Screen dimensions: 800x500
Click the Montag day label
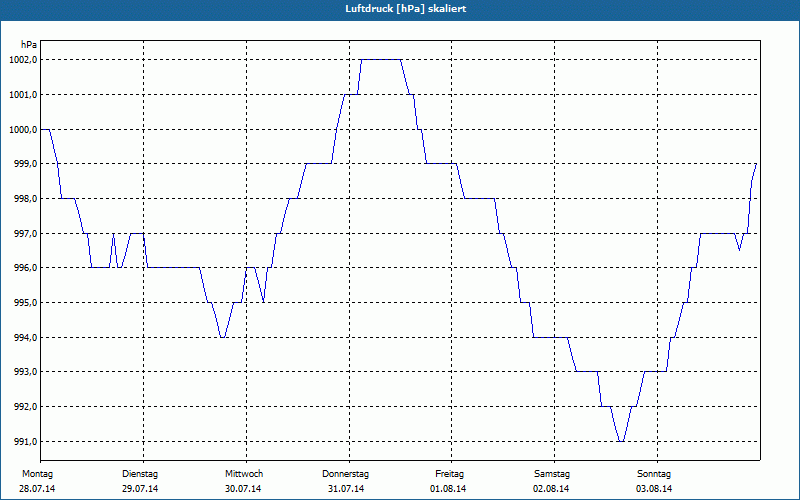(x=37, y=474)
